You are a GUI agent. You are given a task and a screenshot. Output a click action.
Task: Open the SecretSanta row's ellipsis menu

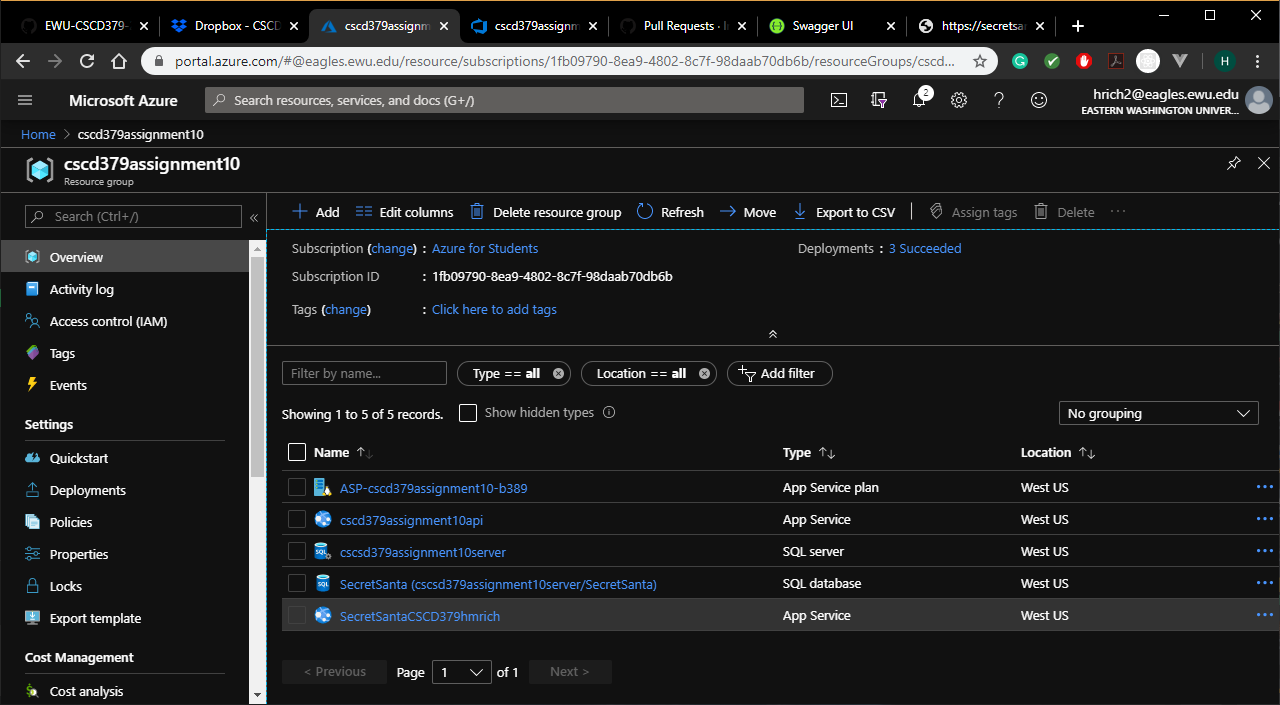click(1265, 583)
